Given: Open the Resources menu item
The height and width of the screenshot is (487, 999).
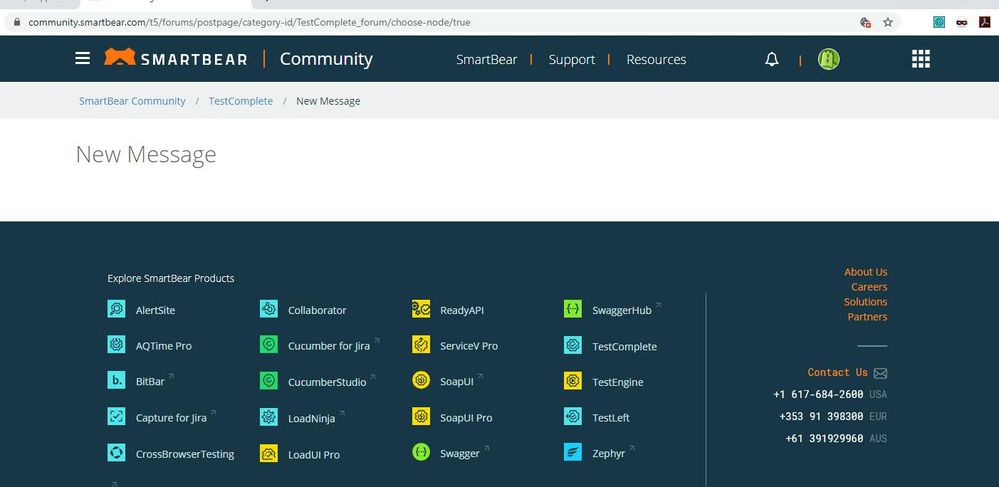Looking at the screenshot, I should click(656, 60).
